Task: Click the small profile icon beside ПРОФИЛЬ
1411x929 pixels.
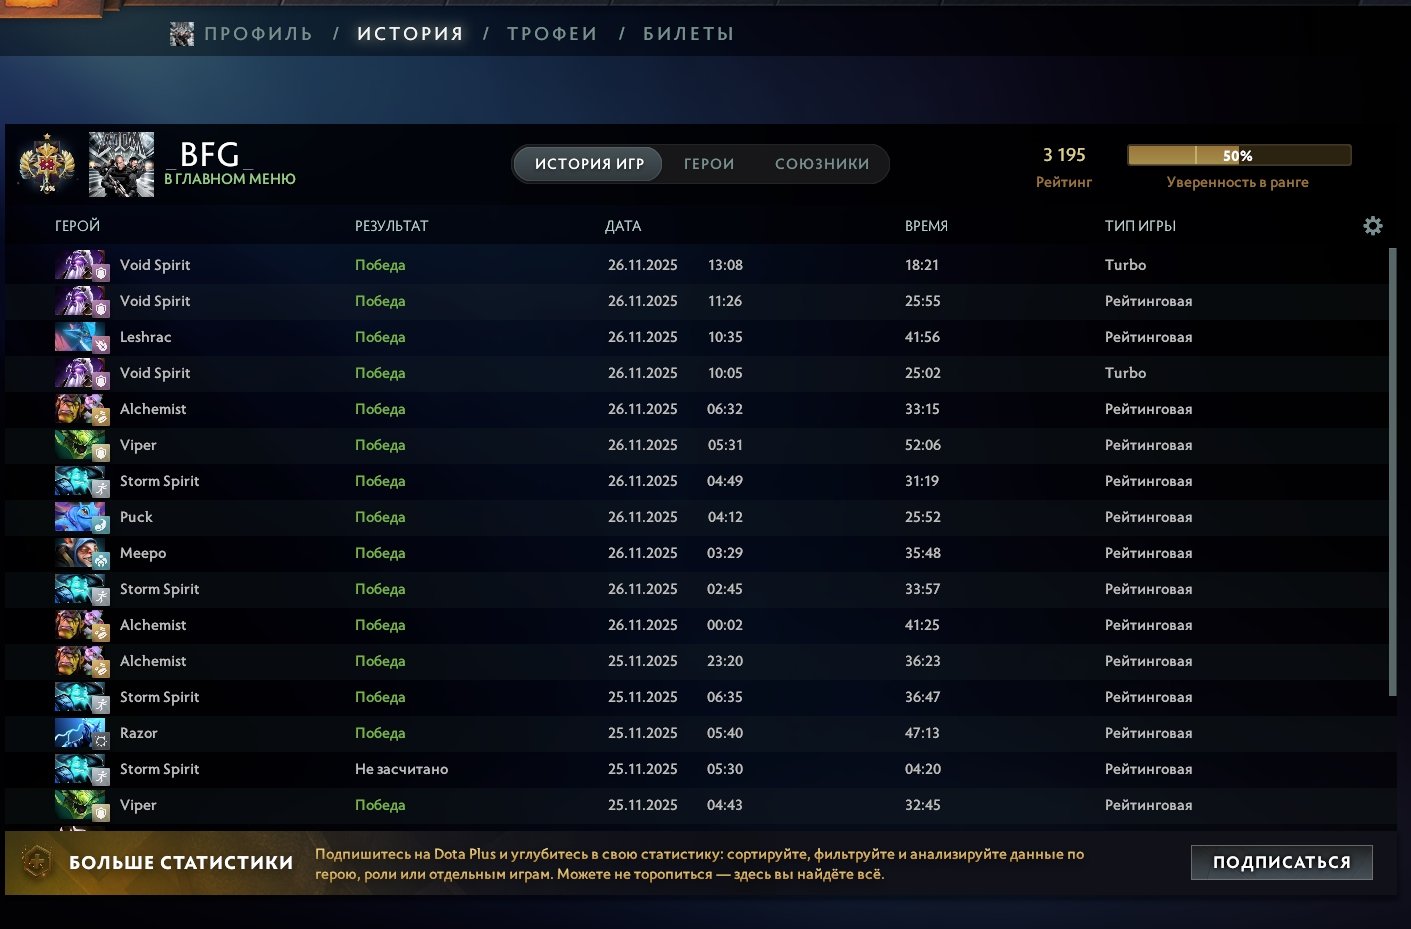Action: click(182, 34)
